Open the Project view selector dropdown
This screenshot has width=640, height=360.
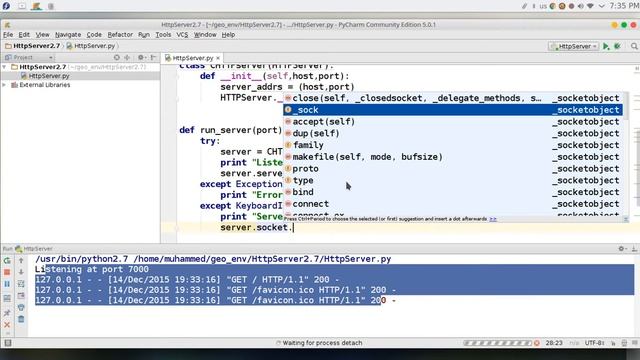pyautogui.click(x=29, y=58)
